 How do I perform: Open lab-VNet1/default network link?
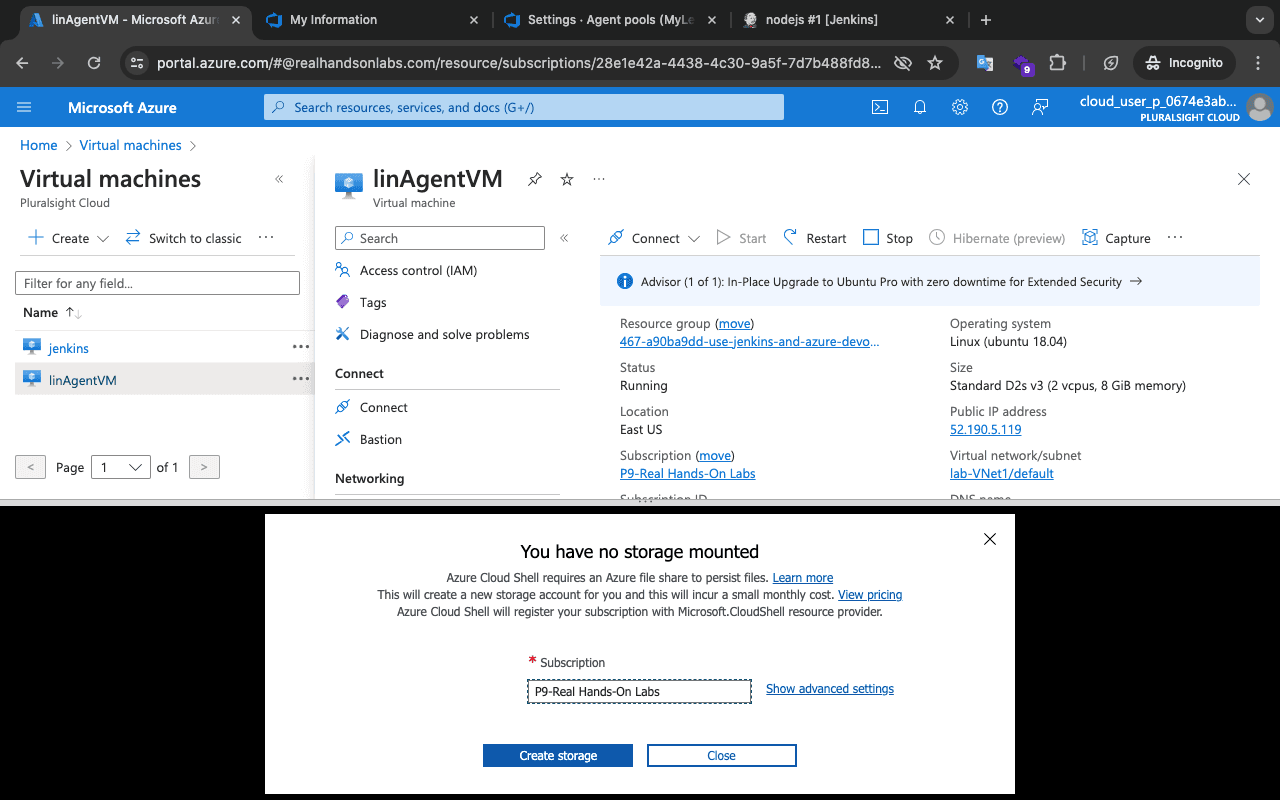coord(1002,473)
